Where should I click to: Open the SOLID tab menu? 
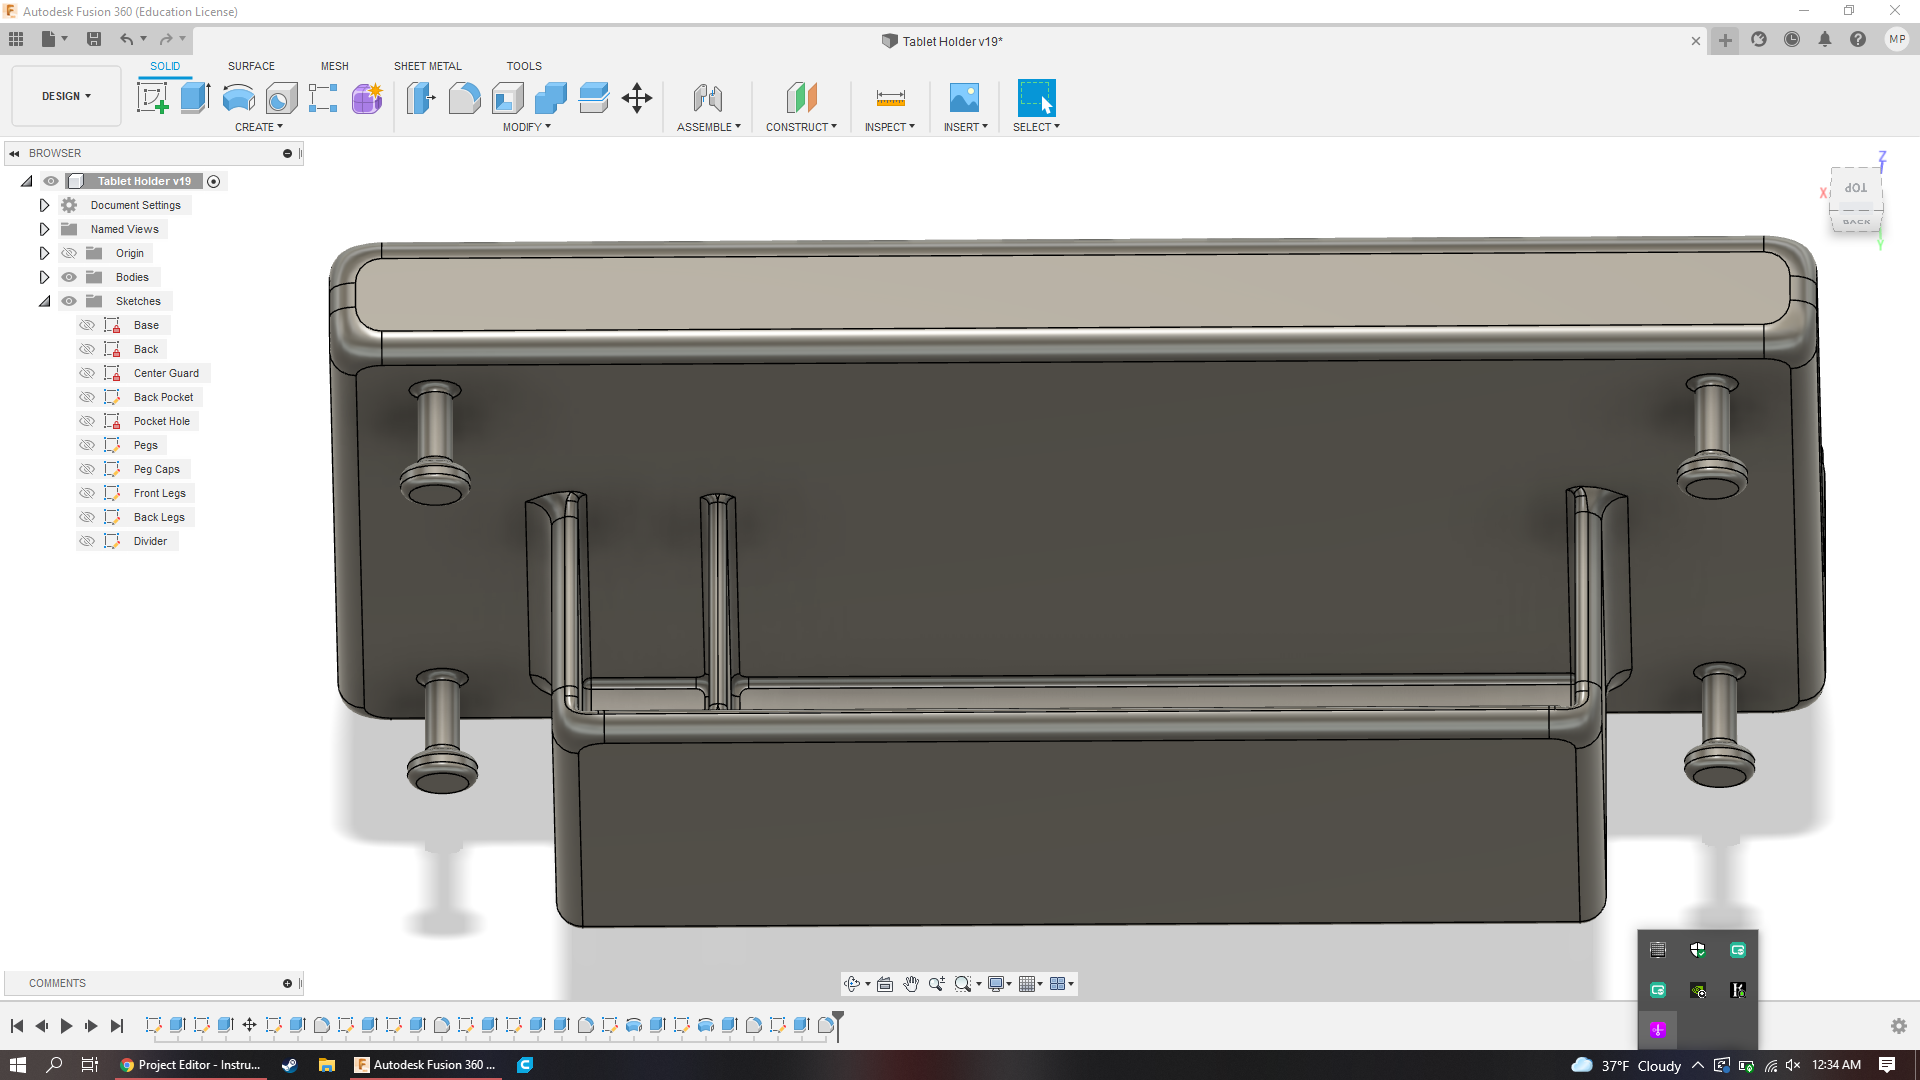click(x=164, y=66)
